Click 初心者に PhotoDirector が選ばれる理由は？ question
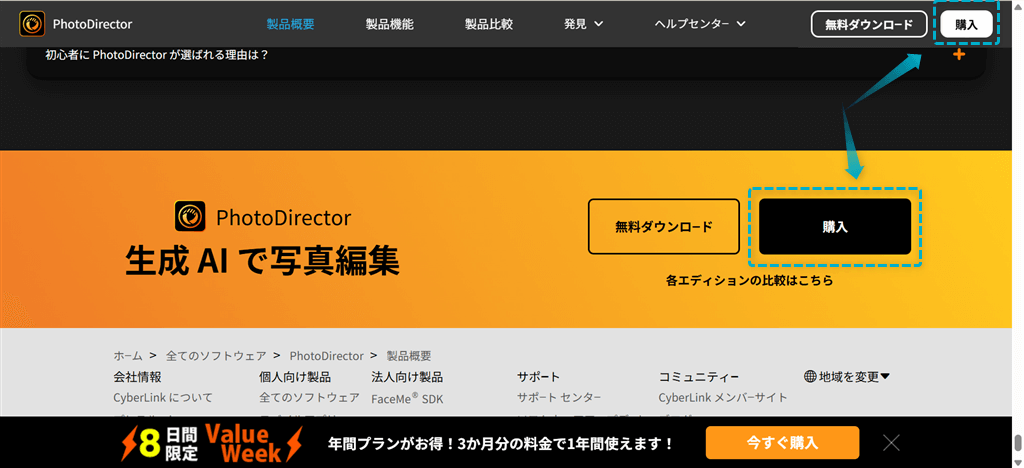Screen dimensions: 1024x468 pyautogui.click(x=157, y=55)
